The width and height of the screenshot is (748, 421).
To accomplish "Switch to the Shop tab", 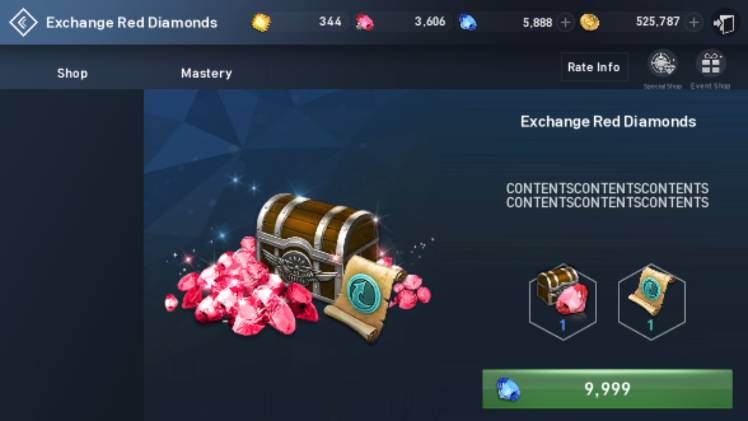I will (72, 73).
